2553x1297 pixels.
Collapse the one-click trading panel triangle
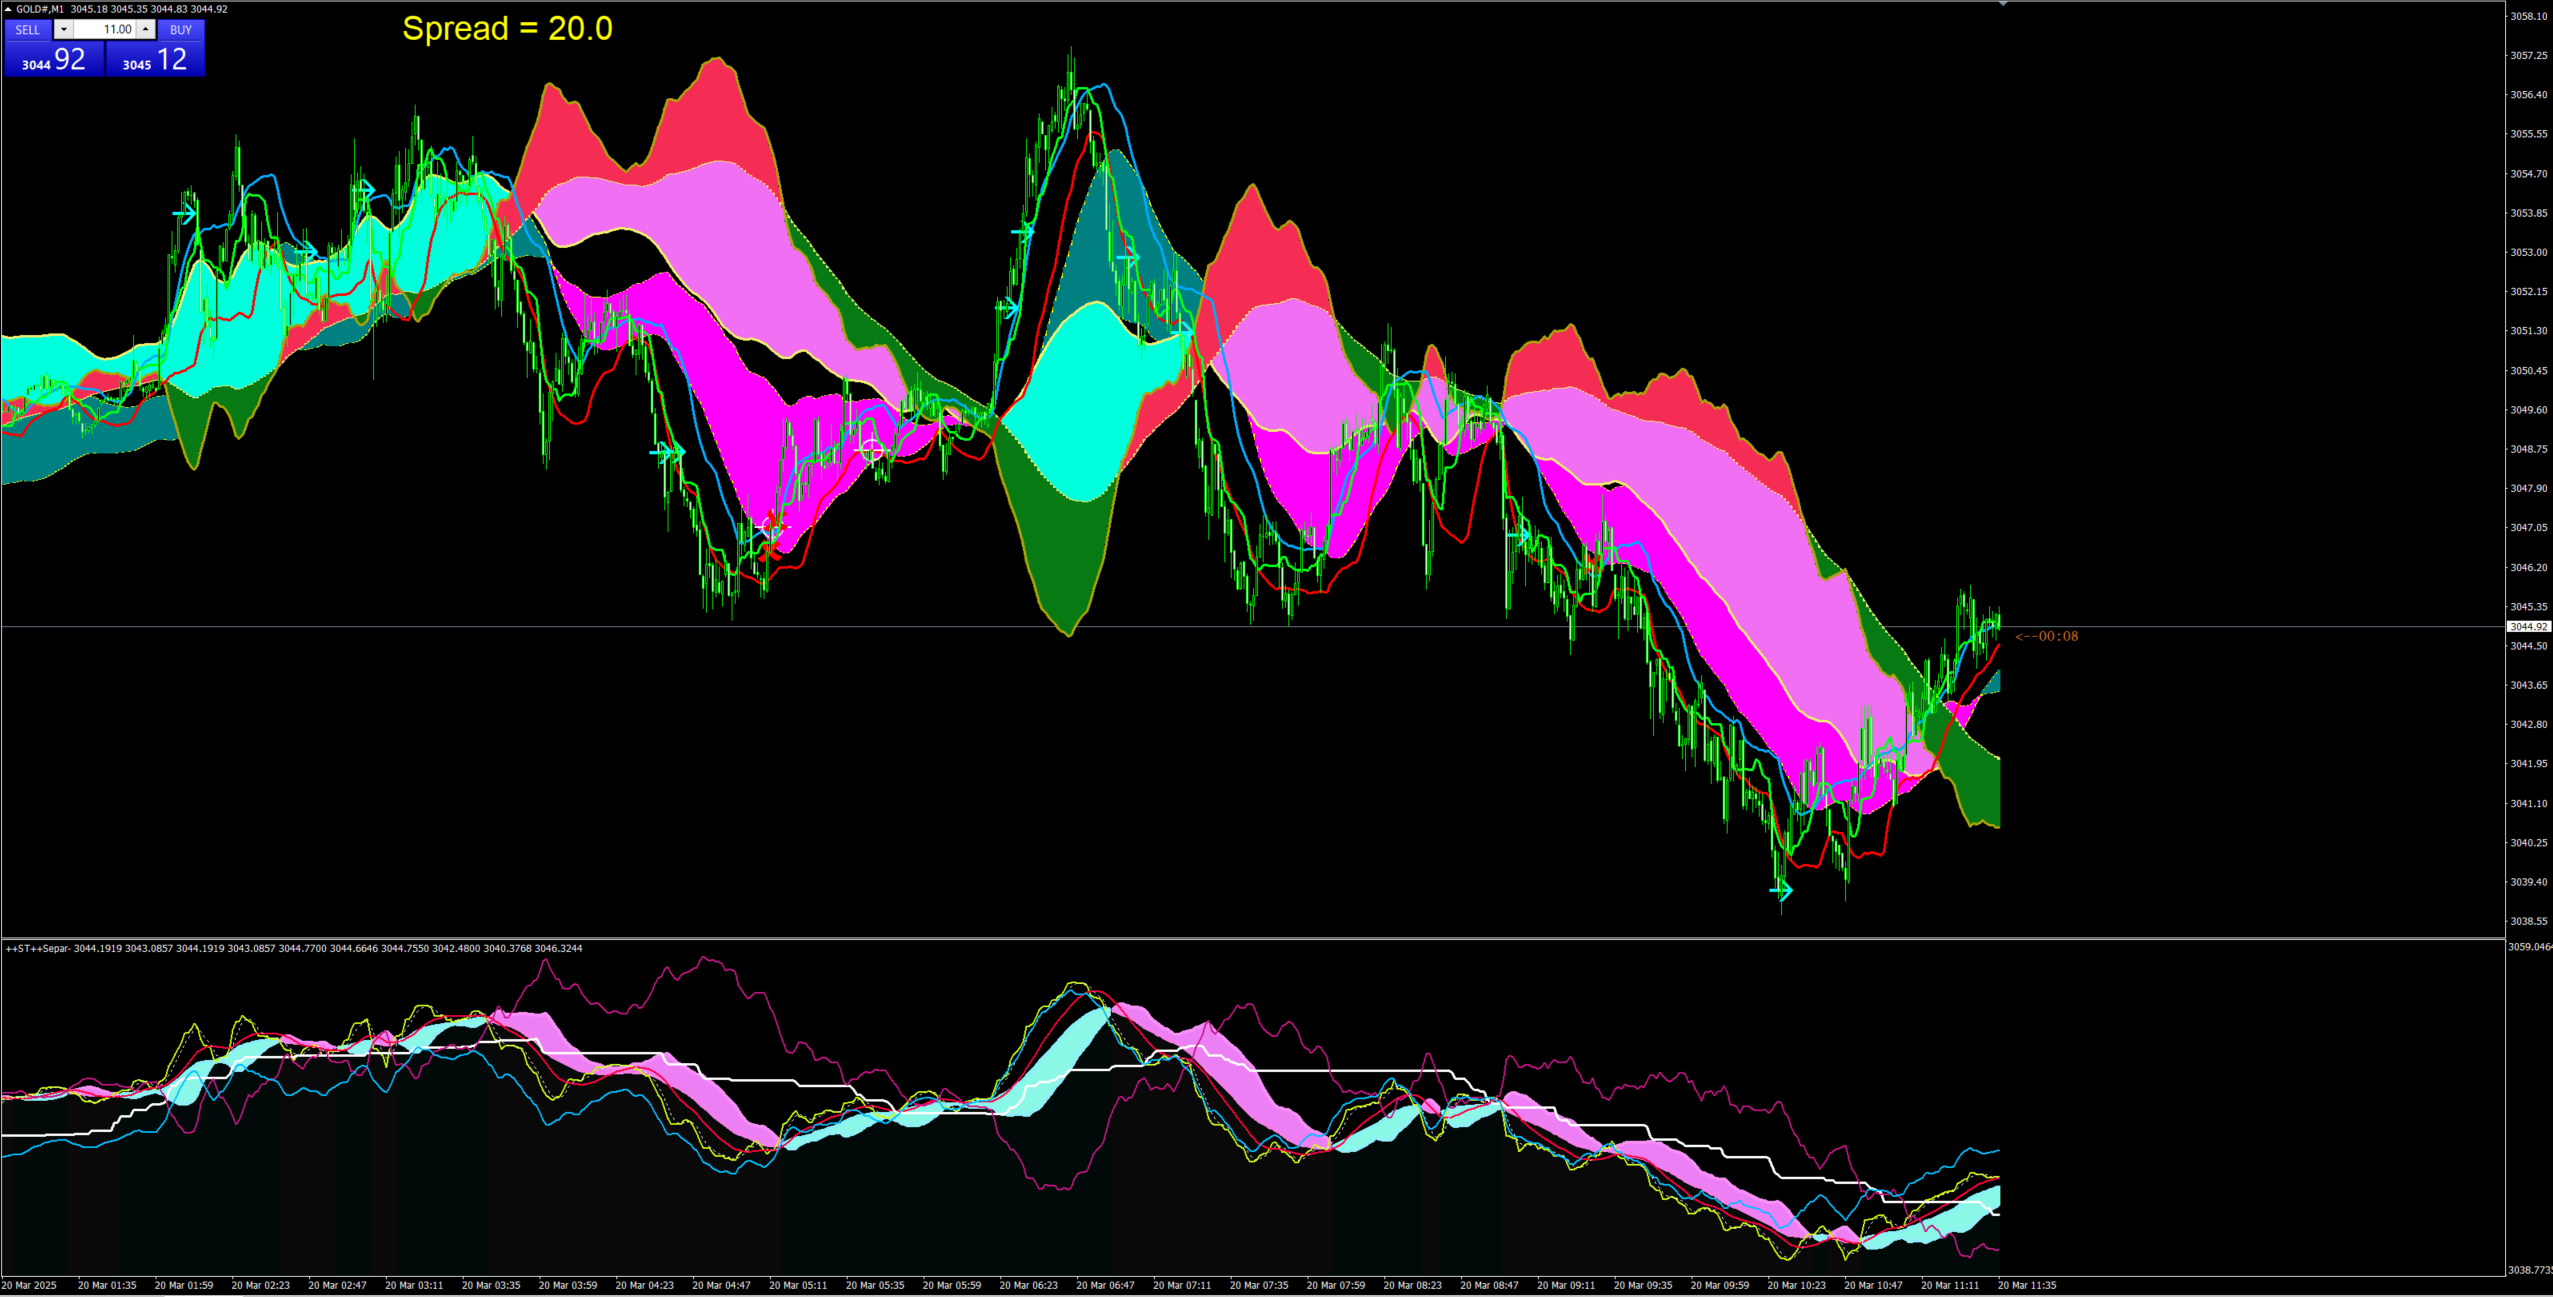point(8,9)
